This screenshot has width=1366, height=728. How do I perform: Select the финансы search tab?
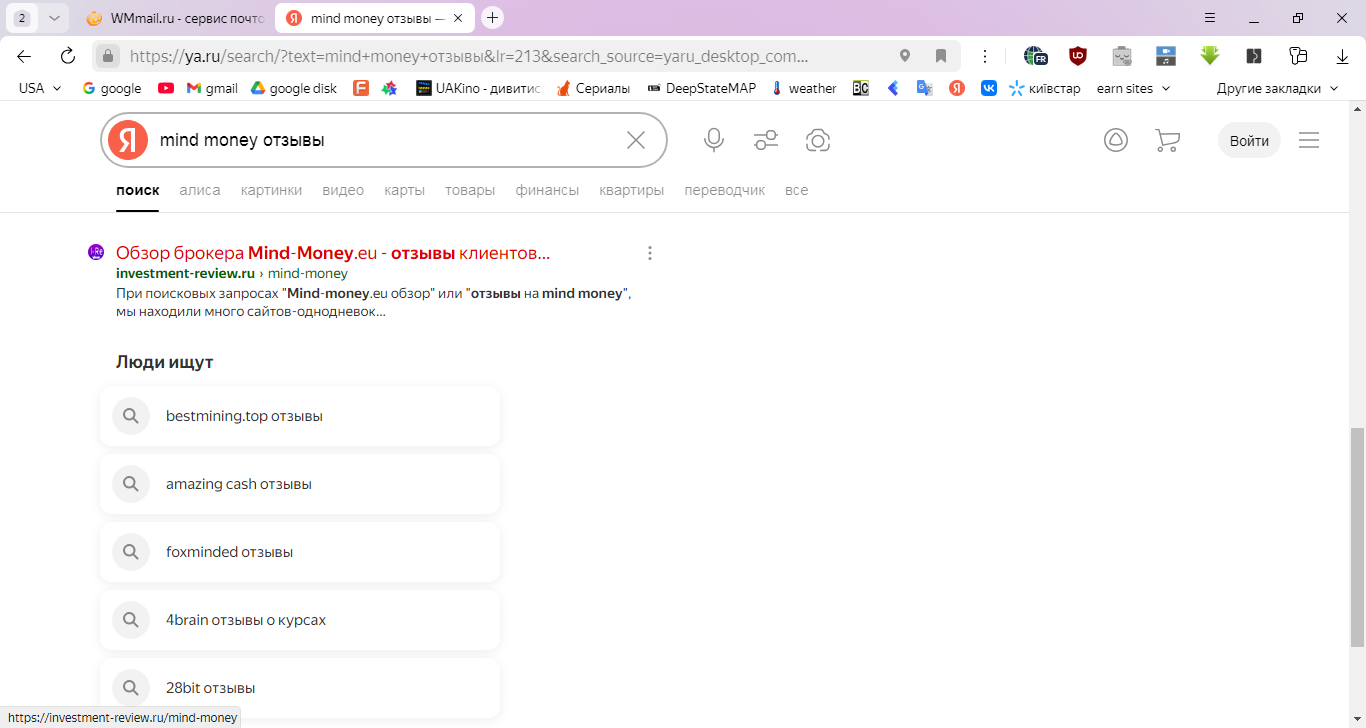tap(547, 190)
